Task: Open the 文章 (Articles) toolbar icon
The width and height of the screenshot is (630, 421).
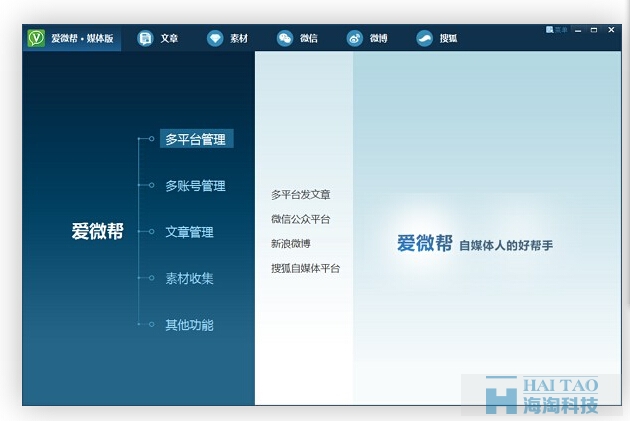Action: click(x=145, y=39)
